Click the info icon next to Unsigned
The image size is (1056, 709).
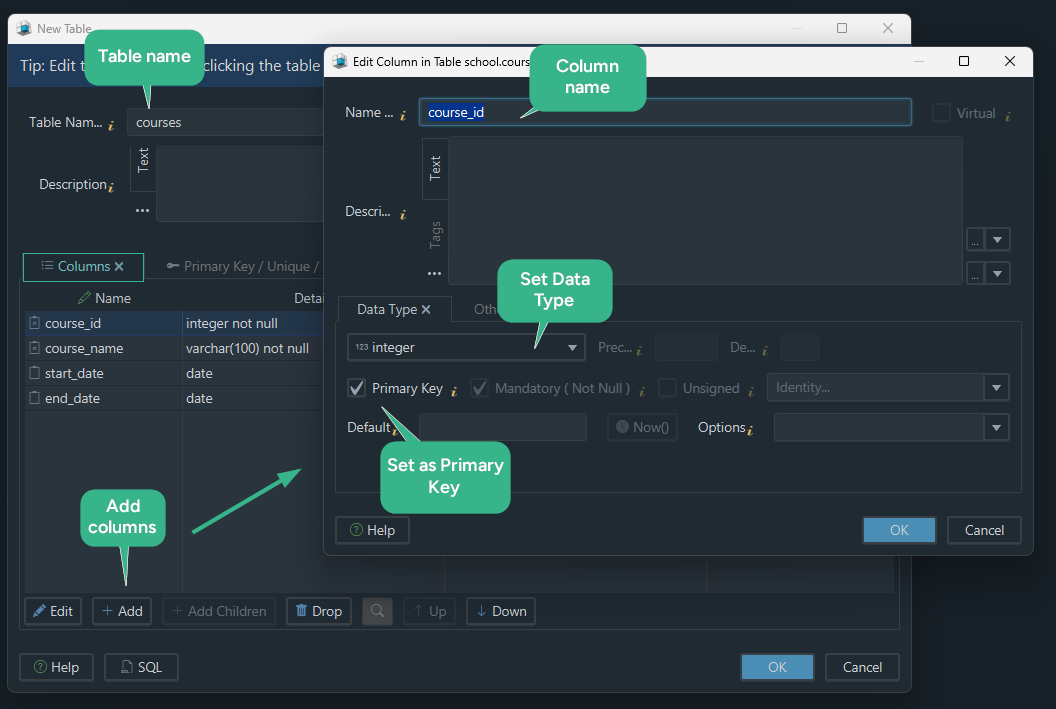pyautogui.click(x=750, y=391)
